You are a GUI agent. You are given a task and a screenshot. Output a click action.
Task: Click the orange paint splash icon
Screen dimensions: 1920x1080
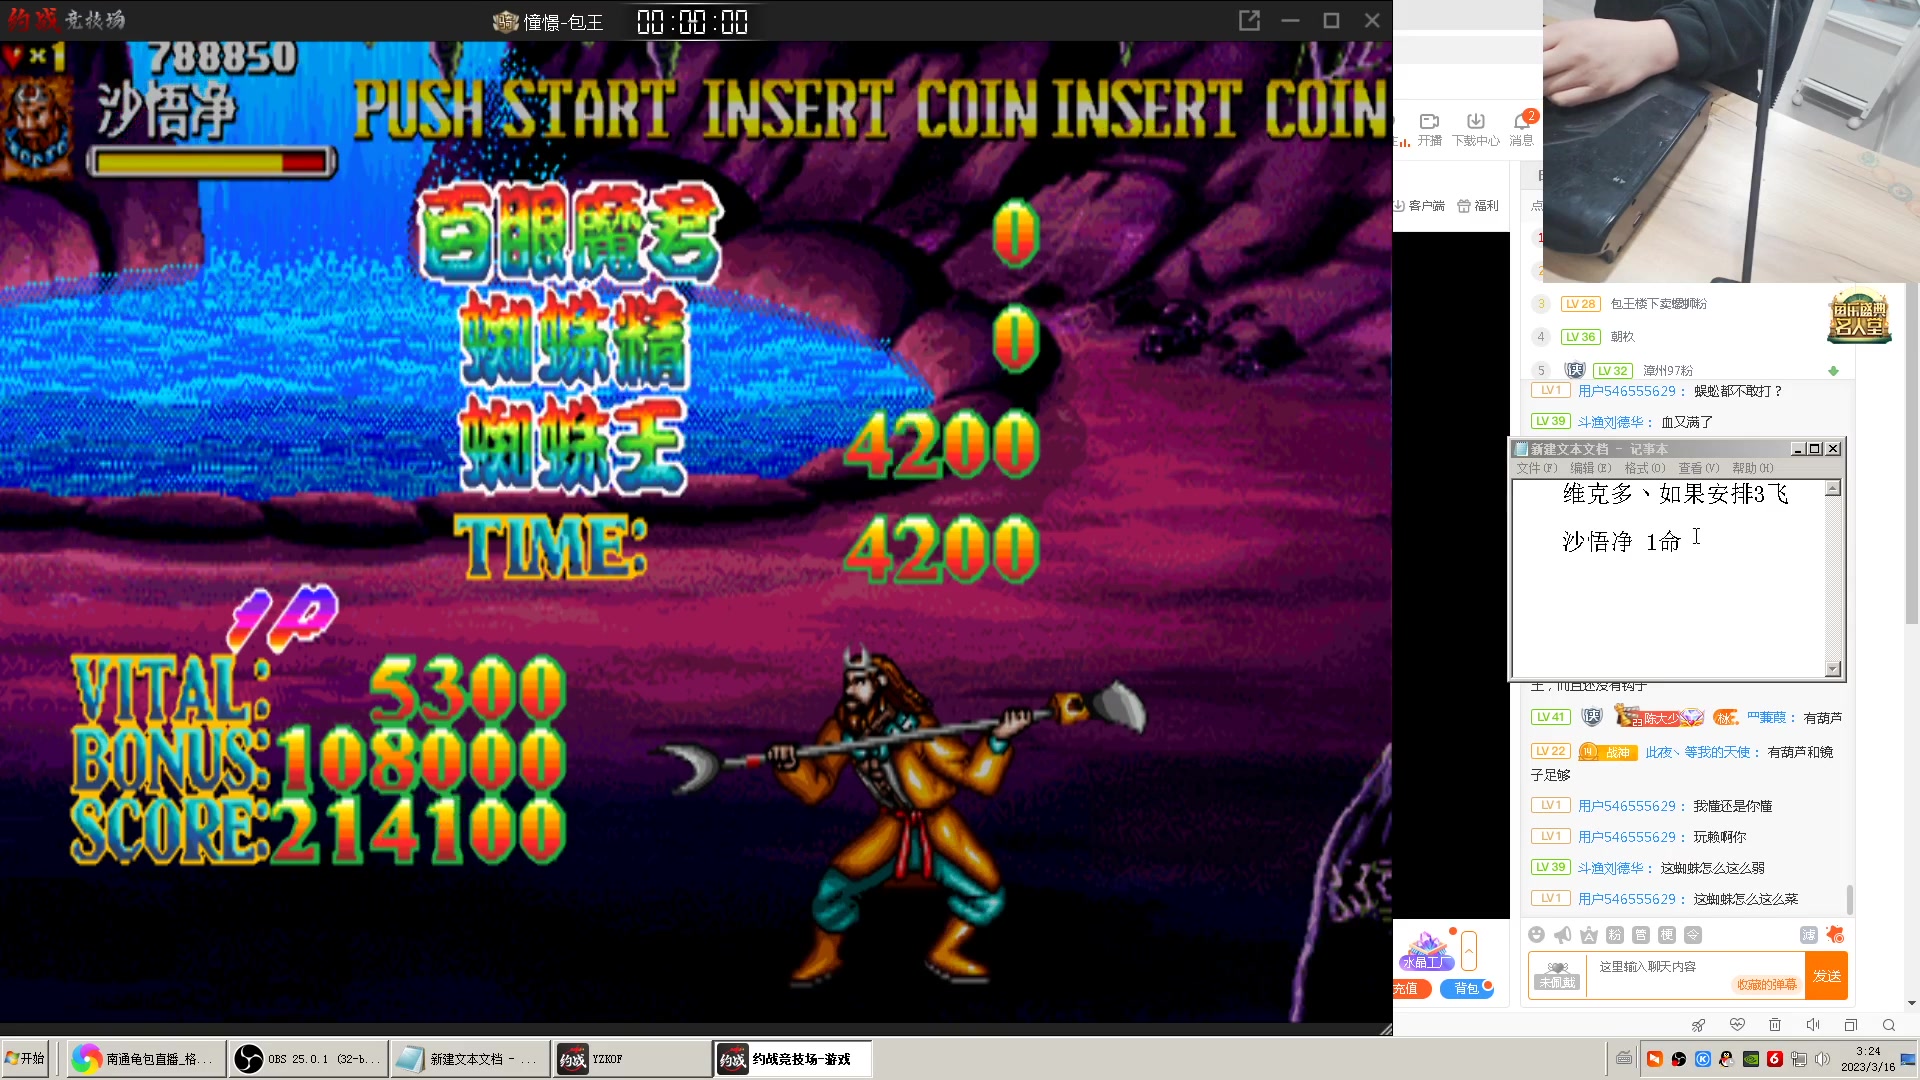coord(1835,935)
